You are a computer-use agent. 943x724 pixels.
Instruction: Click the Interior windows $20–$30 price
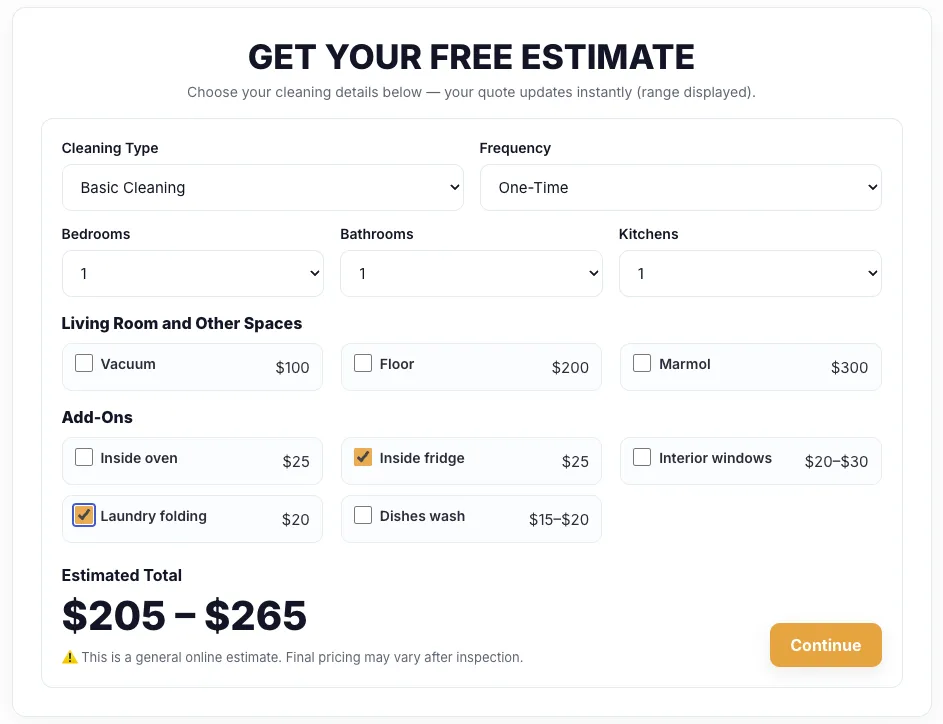[x=836, y=462]
